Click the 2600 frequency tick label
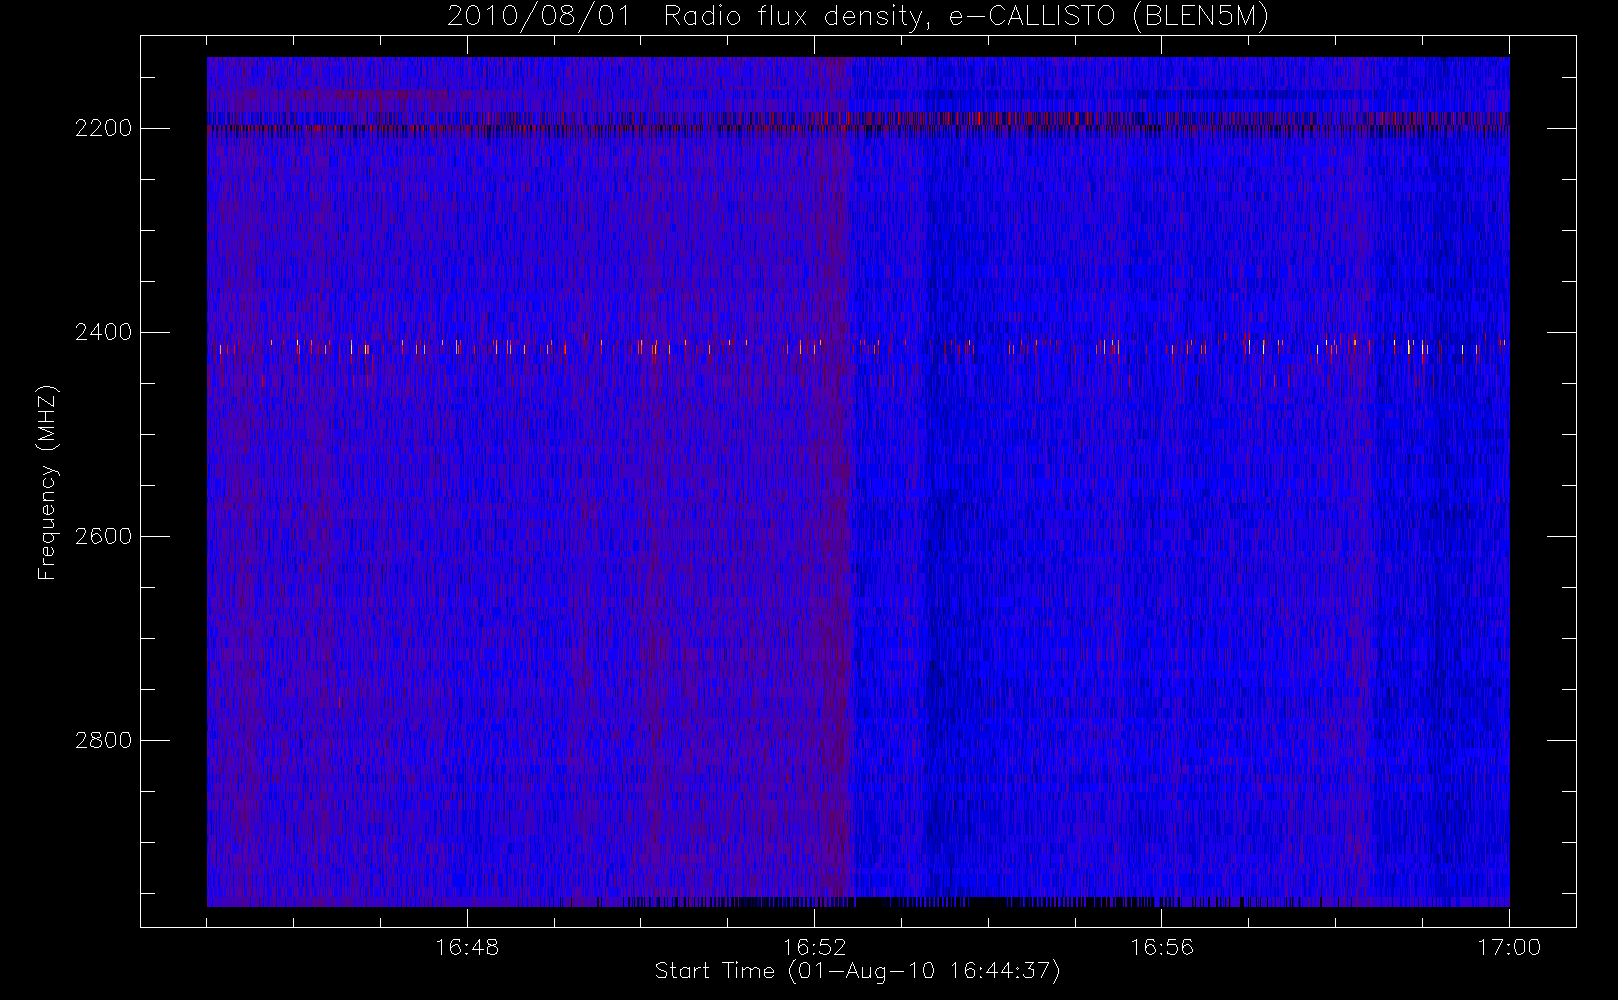1618x1000 pixels. (x=103, y=536)
